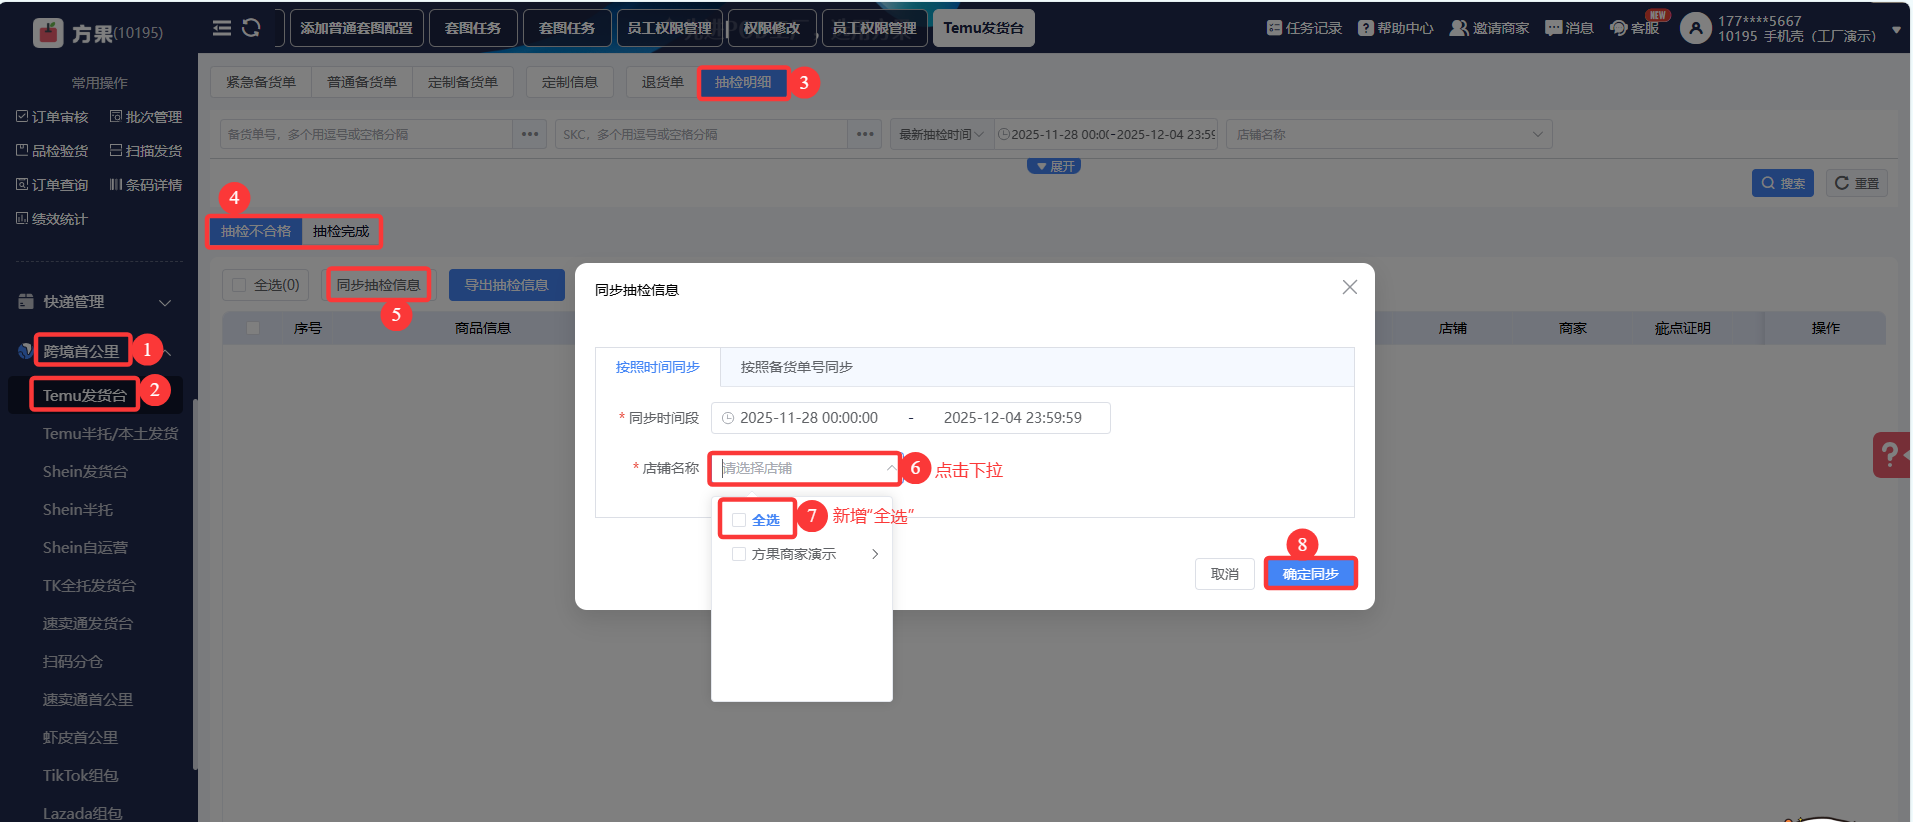
Task: Open the 最新抽检时间 dropdown
Action: click(941, 134)
